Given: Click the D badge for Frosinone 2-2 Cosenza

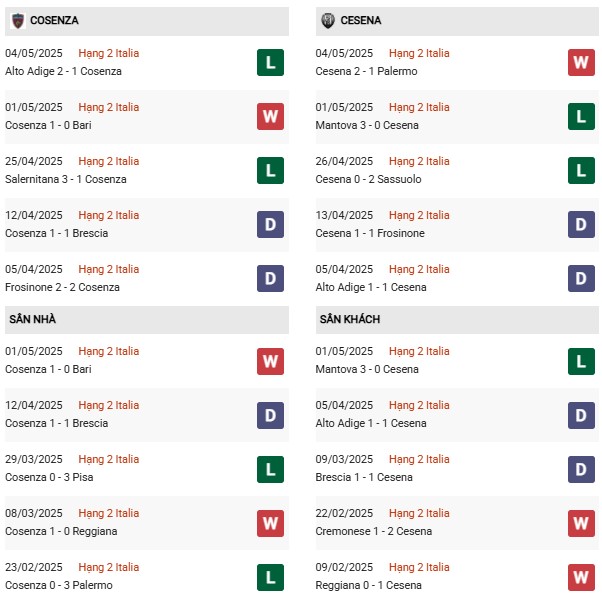Looking at the screenshot, I should 270,279.
